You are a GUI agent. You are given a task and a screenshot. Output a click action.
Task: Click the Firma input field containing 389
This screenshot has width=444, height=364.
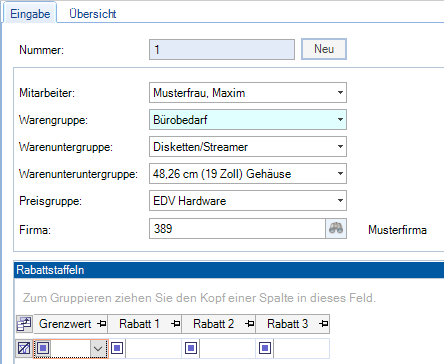pos(237,229)
